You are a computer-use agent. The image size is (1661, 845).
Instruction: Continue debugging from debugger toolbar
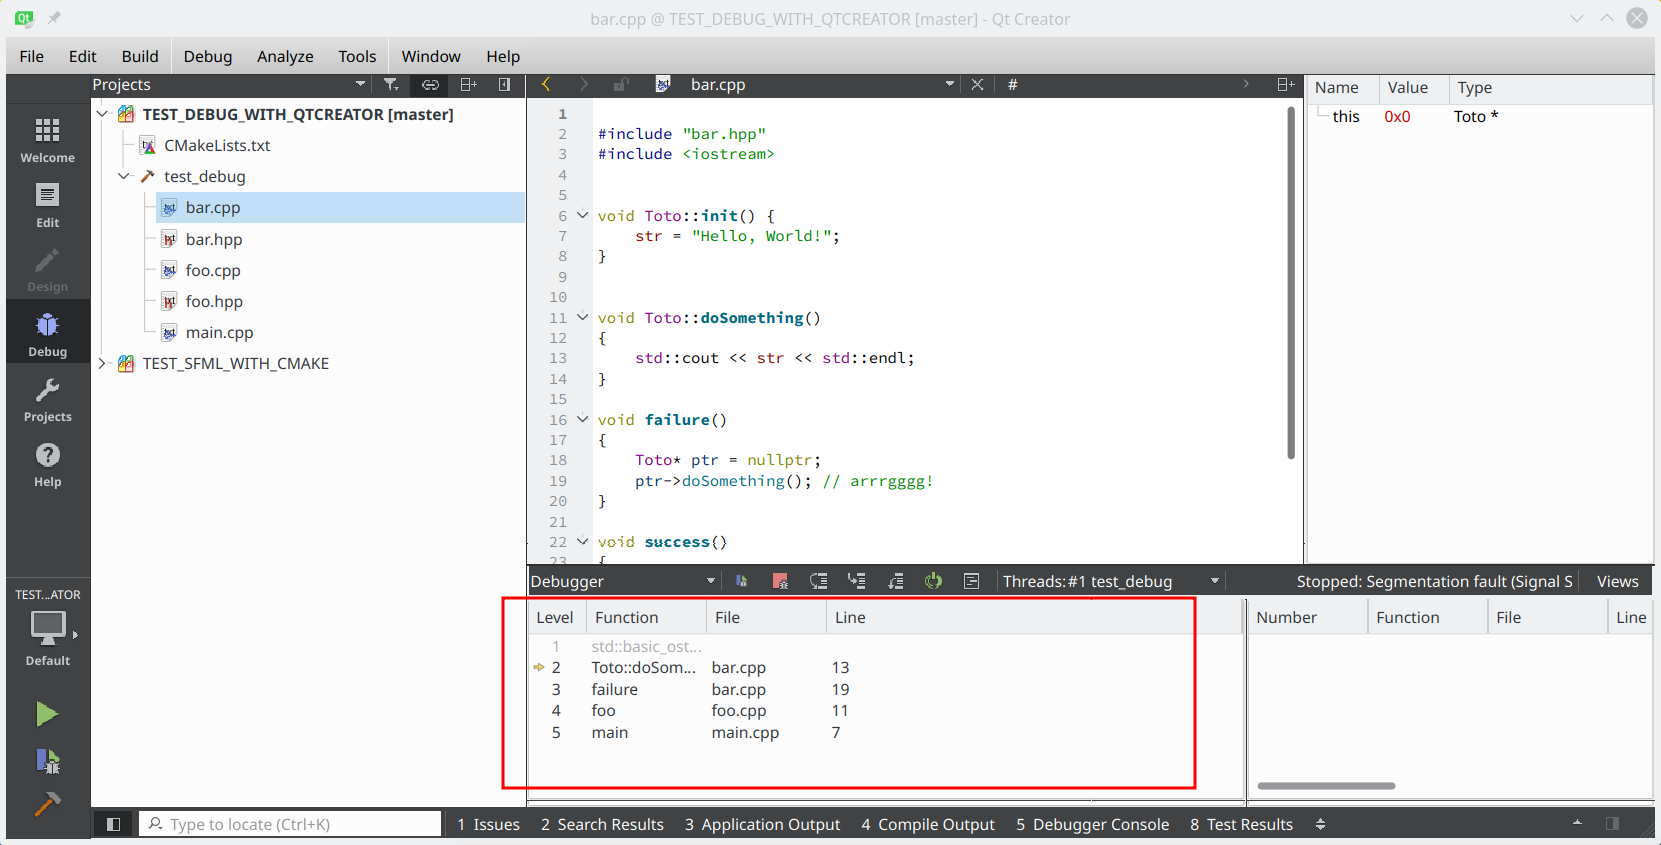[x=742, y=581]
